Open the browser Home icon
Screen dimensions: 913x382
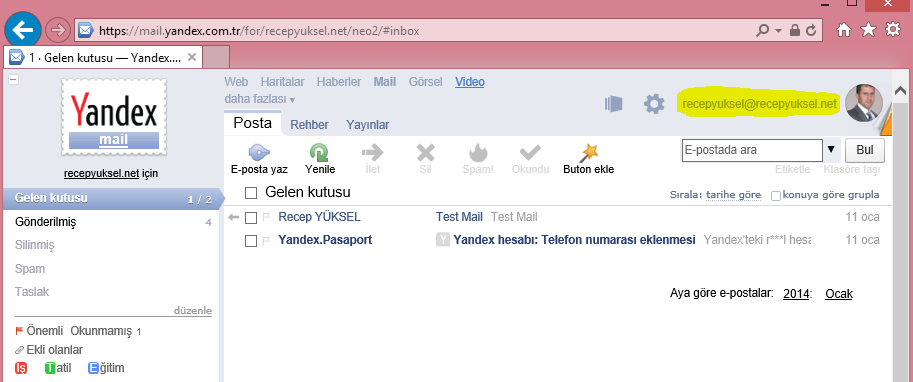pyautogui.click(x=844, y=30)
